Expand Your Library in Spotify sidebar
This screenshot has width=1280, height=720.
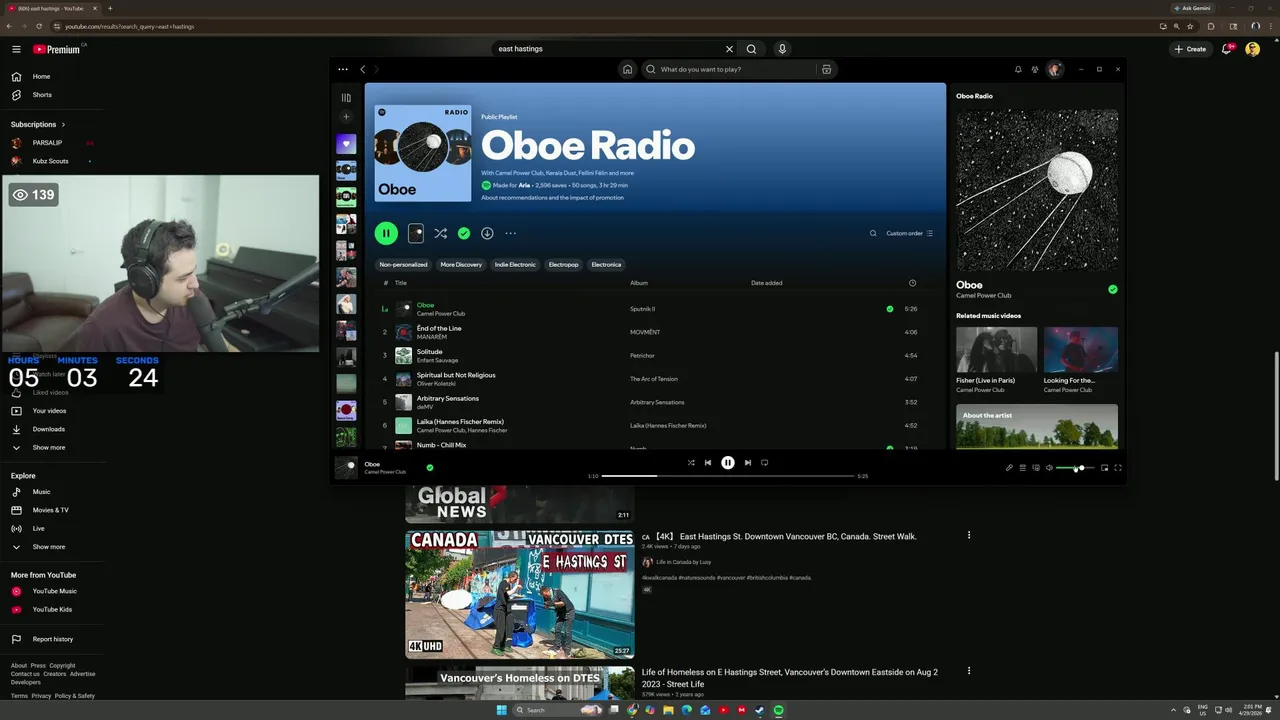coord(346,98)
